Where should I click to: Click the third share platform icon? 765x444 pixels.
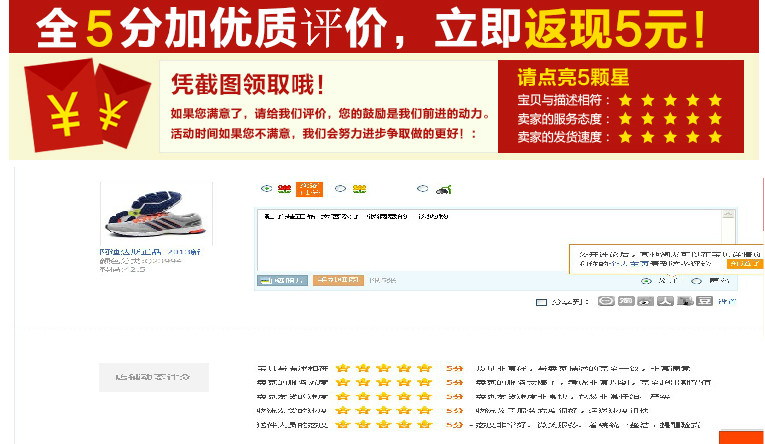coord(645,301)
